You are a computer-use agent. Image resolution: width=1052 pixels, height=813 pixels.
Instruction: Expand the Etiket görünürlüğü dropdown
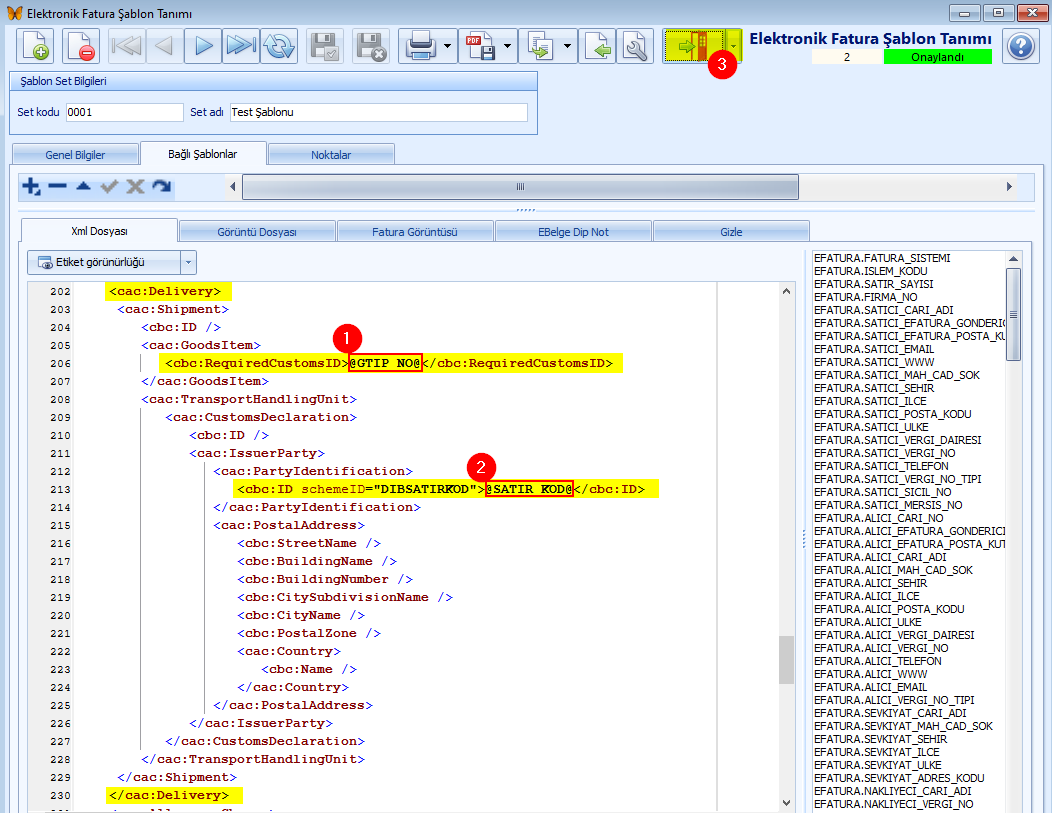coord(189,262)
